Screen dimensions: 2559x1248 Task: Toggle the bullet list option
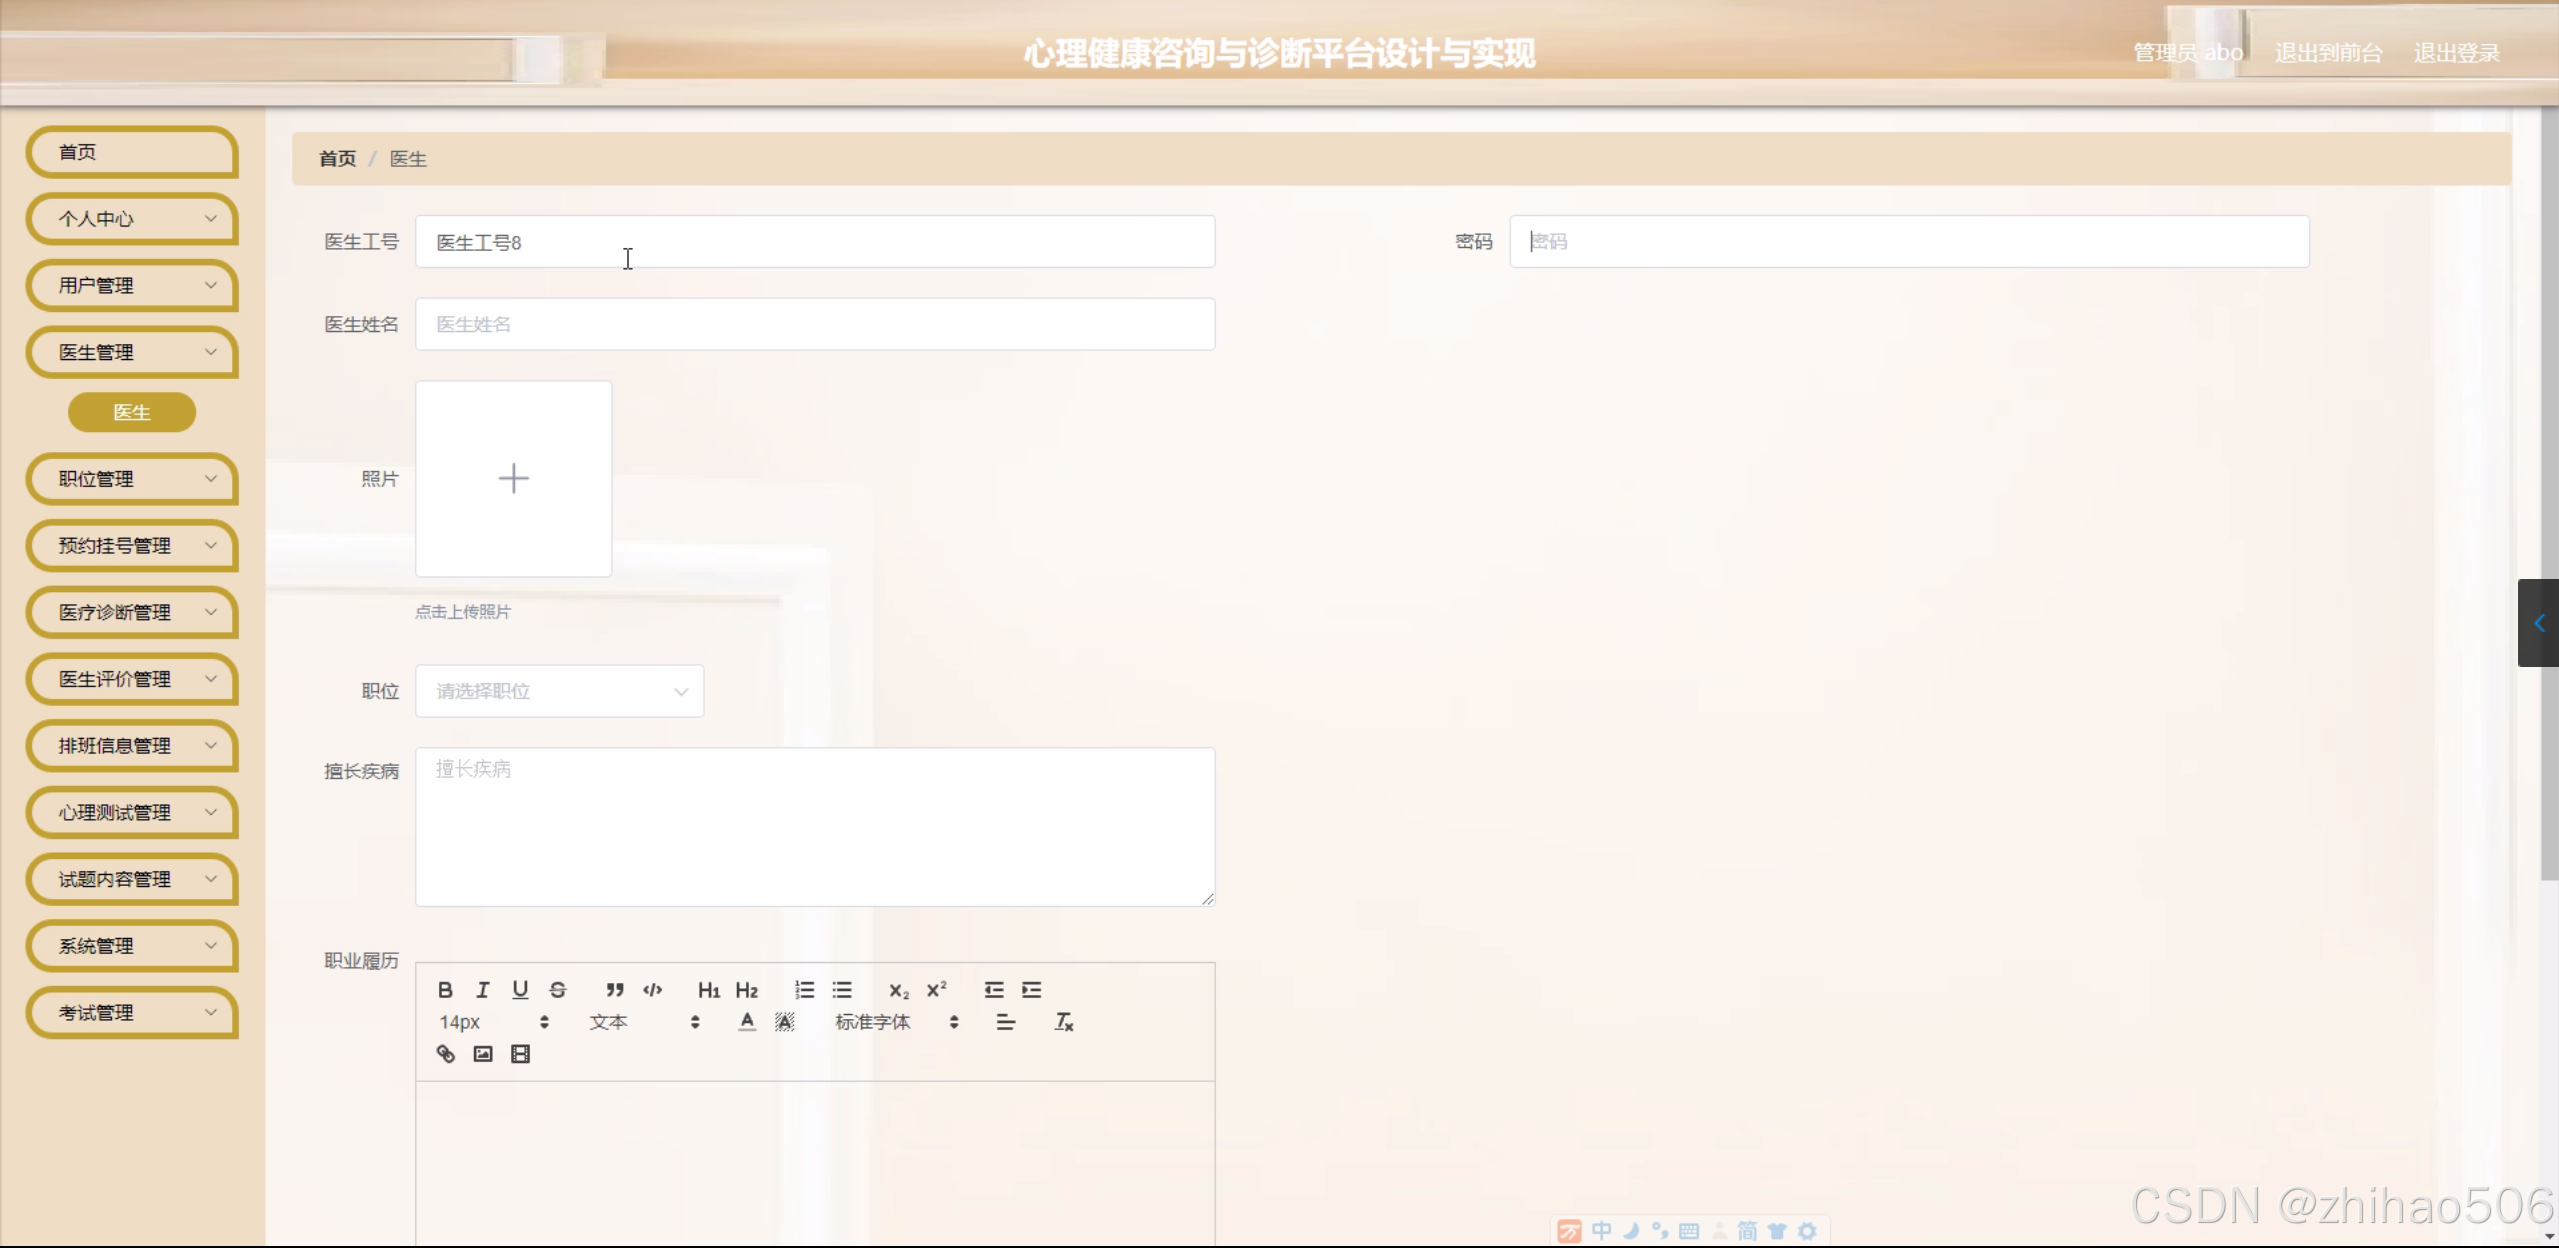(842, 990)
